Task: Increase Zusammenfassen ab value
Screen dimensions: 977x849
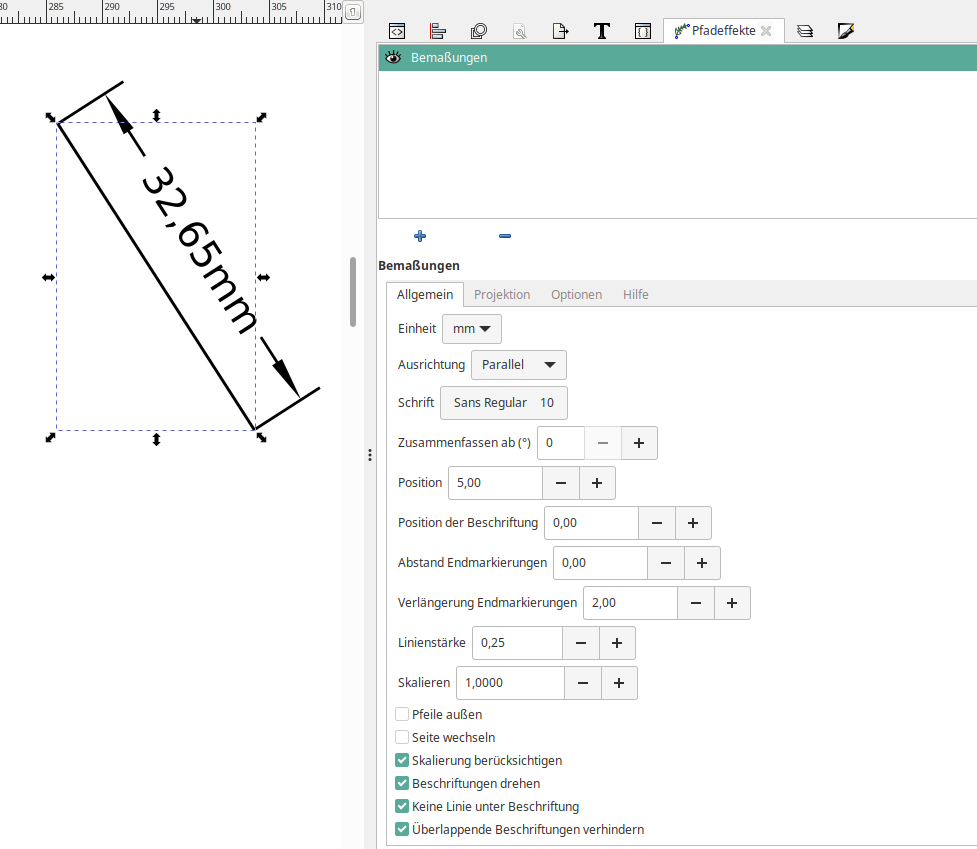Action: pyautogui.click(x=639, y=443)
